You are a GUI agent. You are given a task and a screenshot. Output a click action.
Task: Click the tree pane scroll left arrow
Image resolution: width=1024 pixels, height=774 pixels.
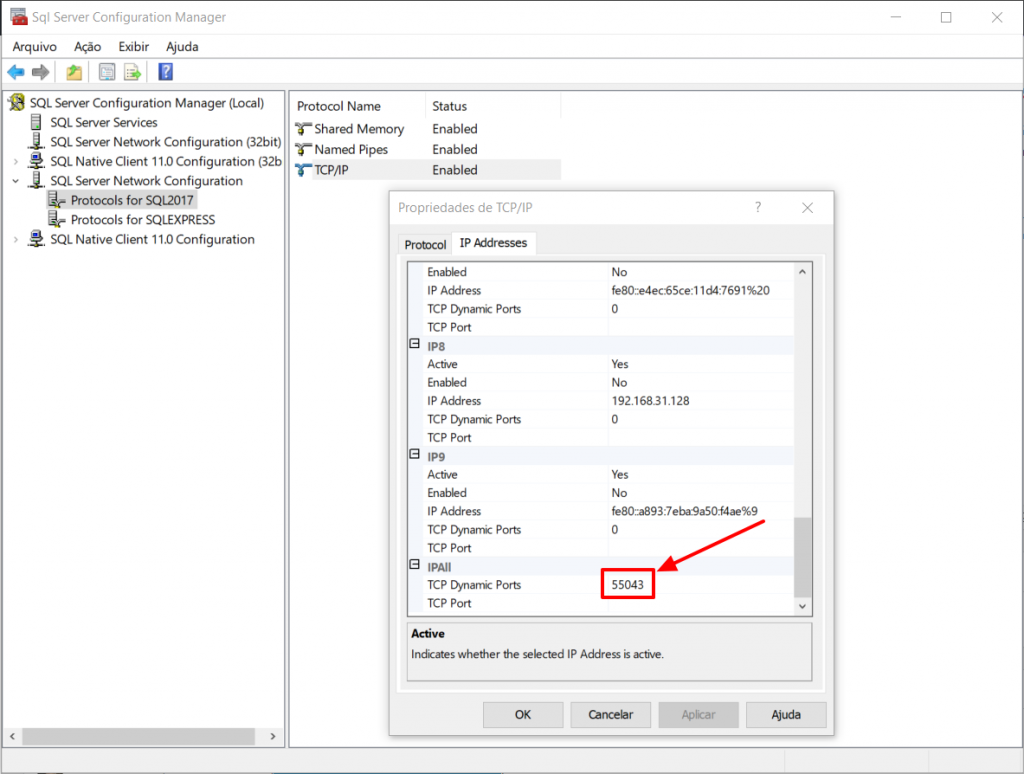coord(12,736)
